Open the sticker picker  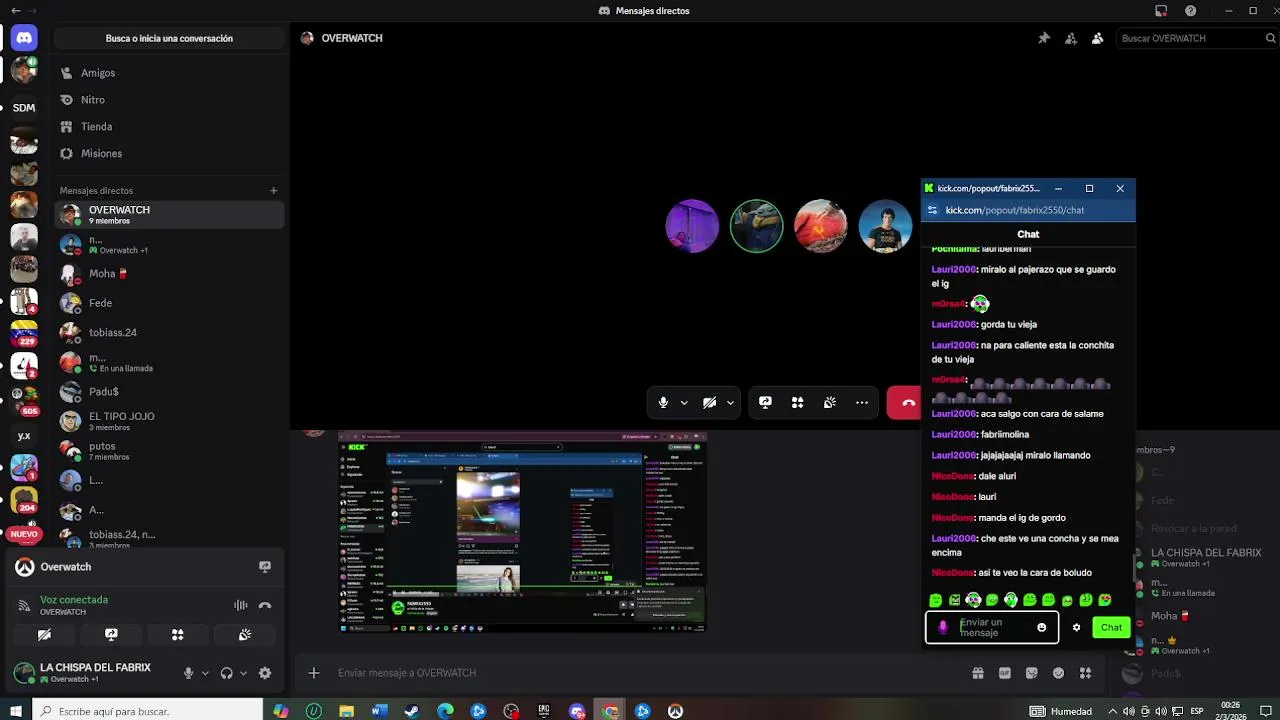click(1032, 673)
